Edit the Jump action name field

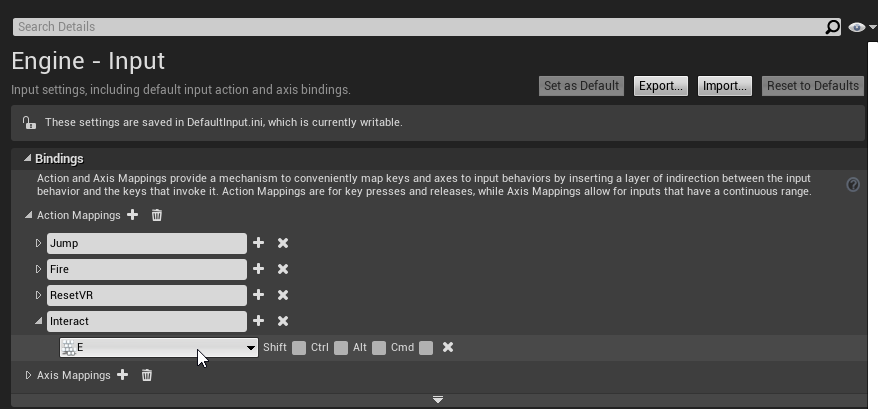click(147, 243)
